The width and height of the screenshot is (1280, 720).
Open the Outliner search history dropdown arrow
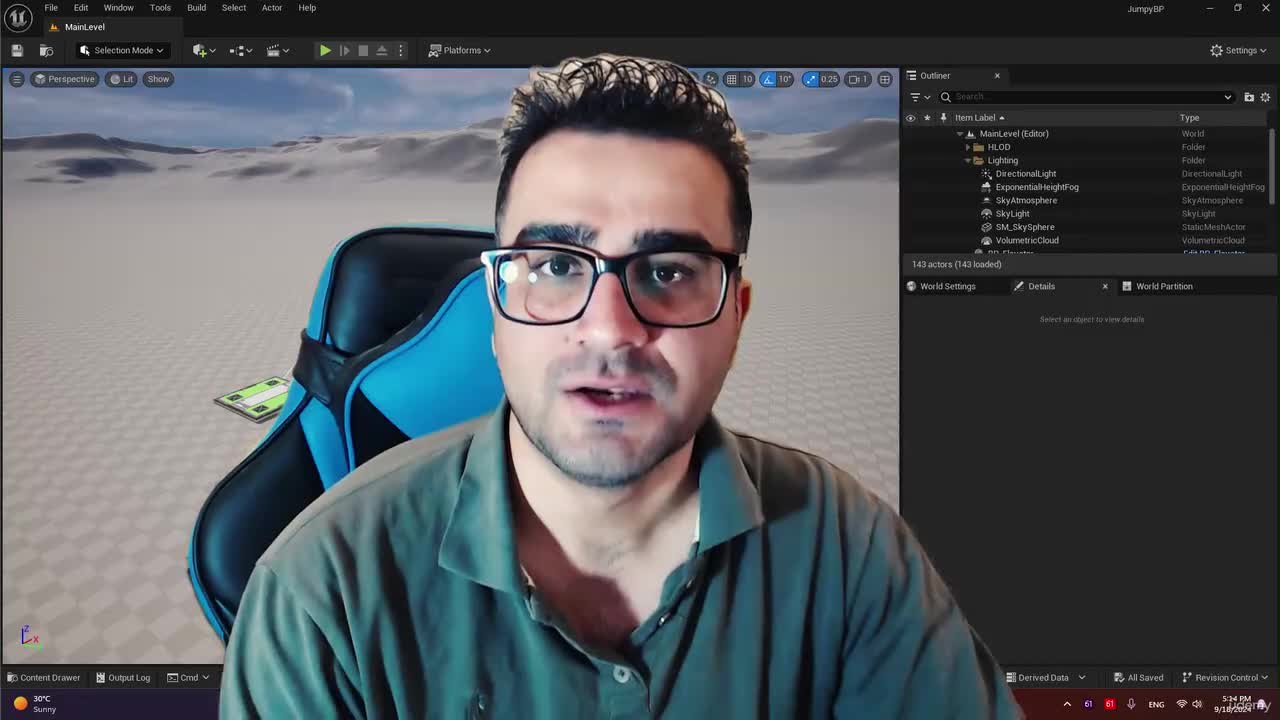coord(1228,97)
